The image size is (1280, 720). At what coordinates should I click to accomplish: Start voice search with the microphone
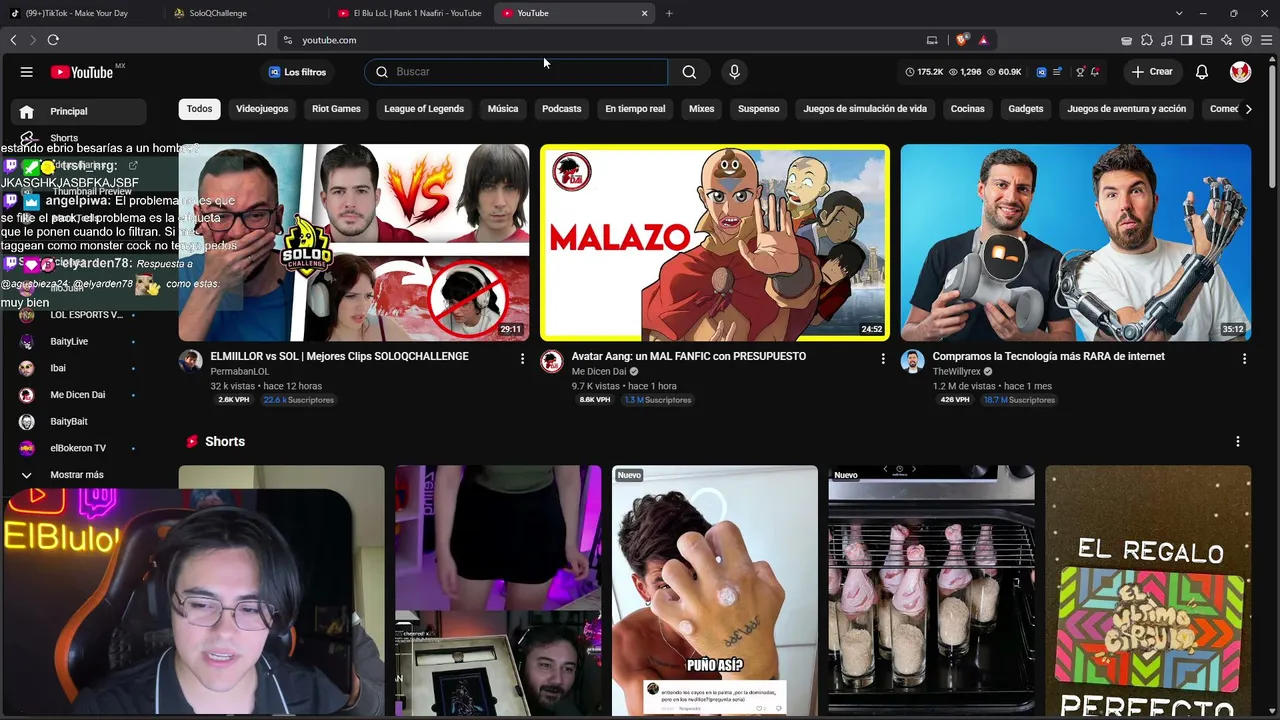(x=734, y=72)
